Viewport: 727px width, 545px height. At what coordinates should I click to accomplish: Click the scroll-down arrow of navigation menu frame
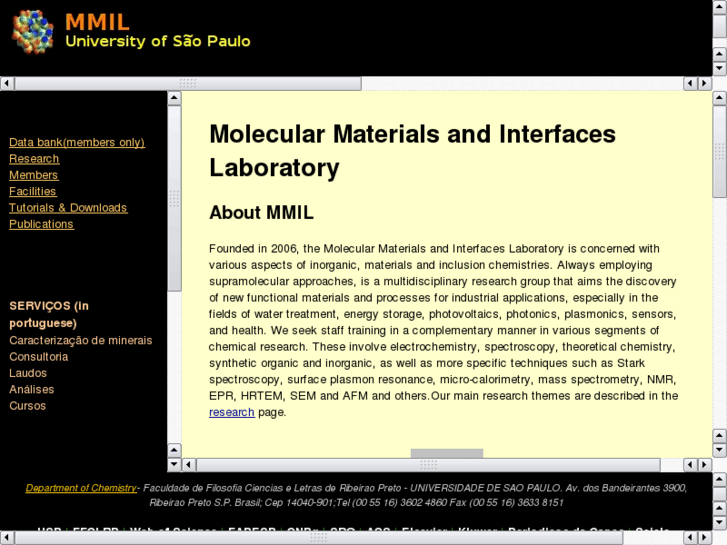[x=174, y=464]
